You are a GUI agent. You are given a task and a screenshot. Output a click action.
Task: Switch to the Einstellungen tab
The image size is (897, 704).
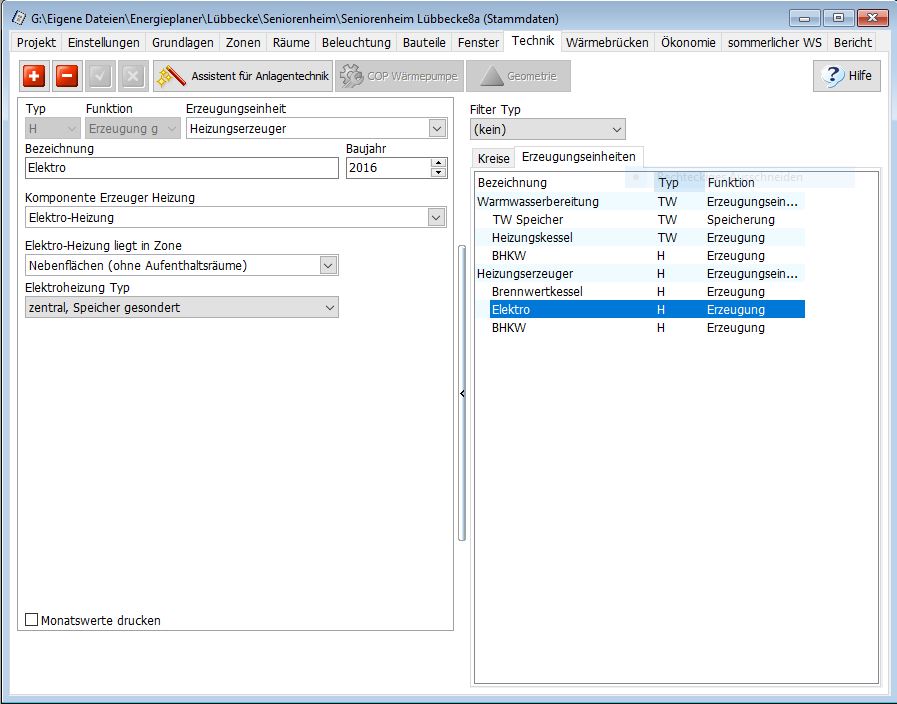(104, 42)
